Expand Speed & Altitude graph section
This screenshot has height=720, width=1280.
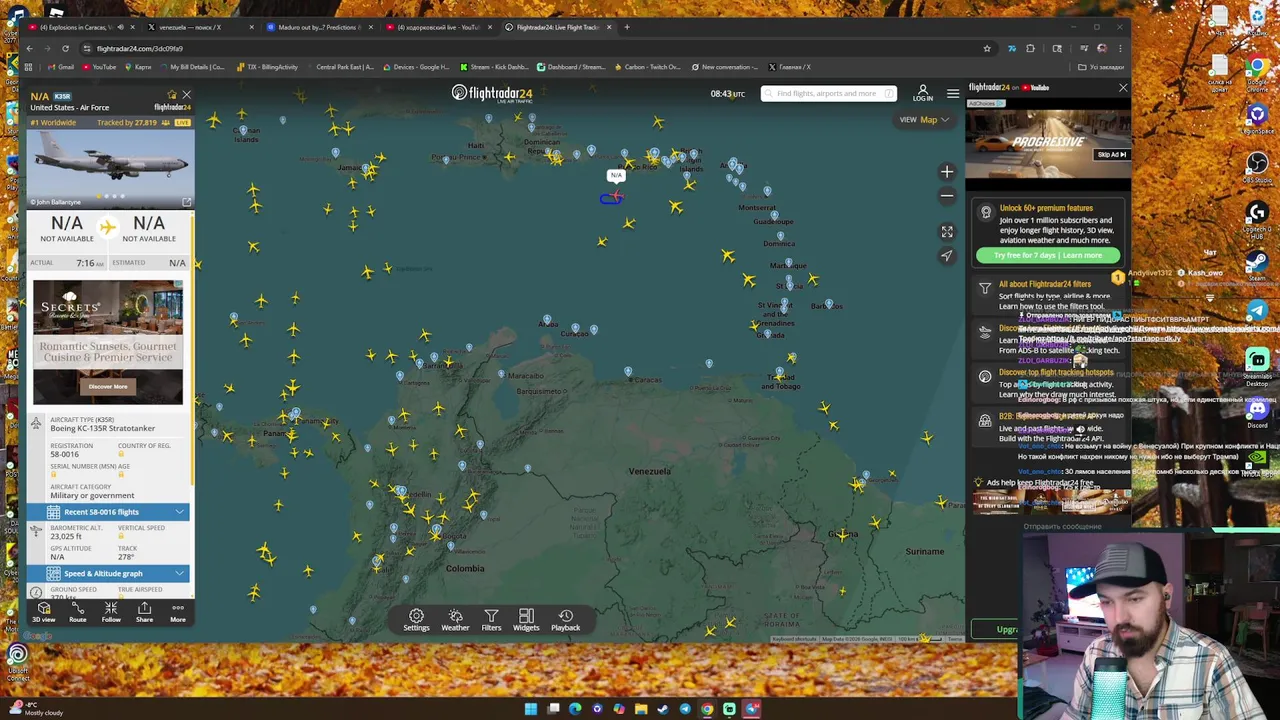[110, 574]
